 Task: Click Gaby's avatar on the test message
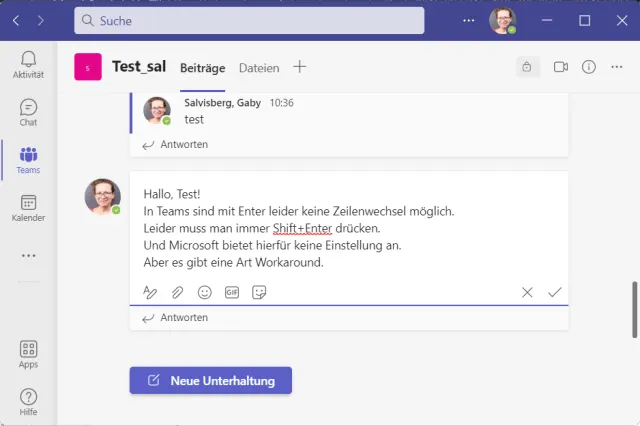(157, 110)
